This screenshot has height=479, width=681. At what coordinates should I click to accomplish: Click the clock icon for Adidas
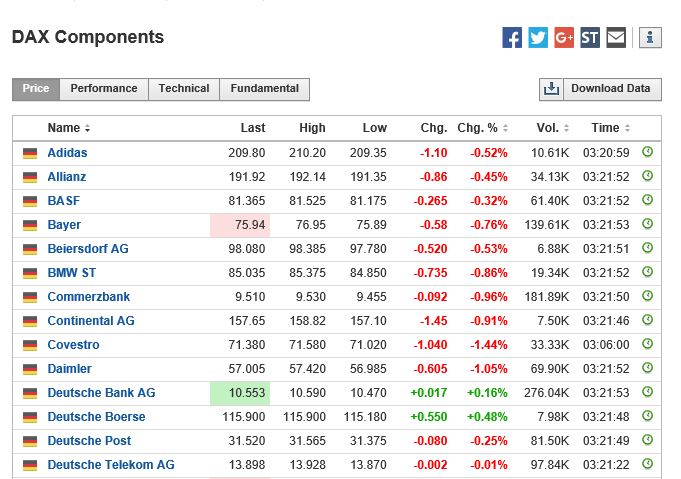(x=647, y=152)
